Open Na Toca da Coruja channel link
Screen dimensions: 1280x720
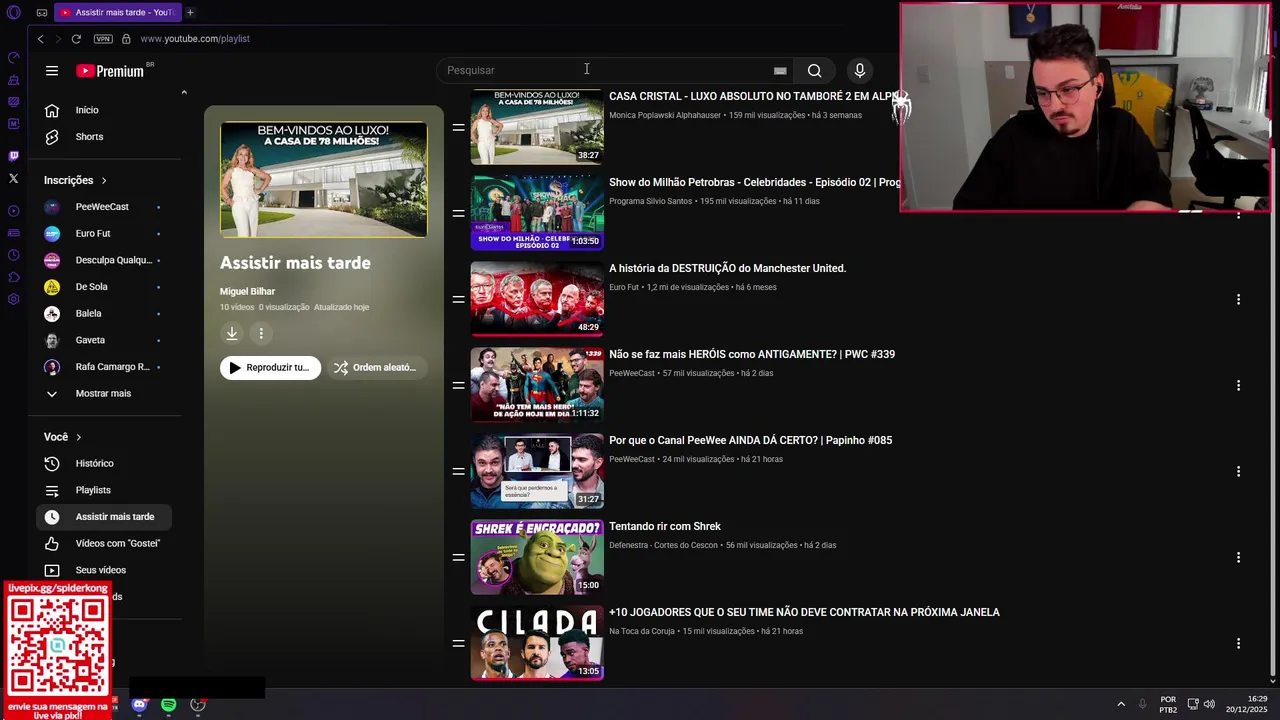click(642, 631)
